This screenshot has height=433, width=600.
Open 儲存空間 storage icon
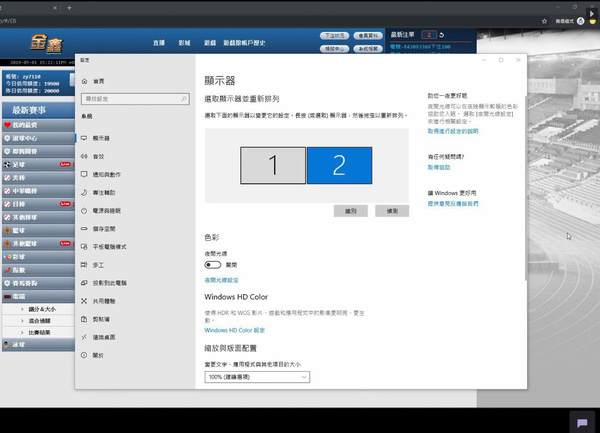(x=83, y=228)
